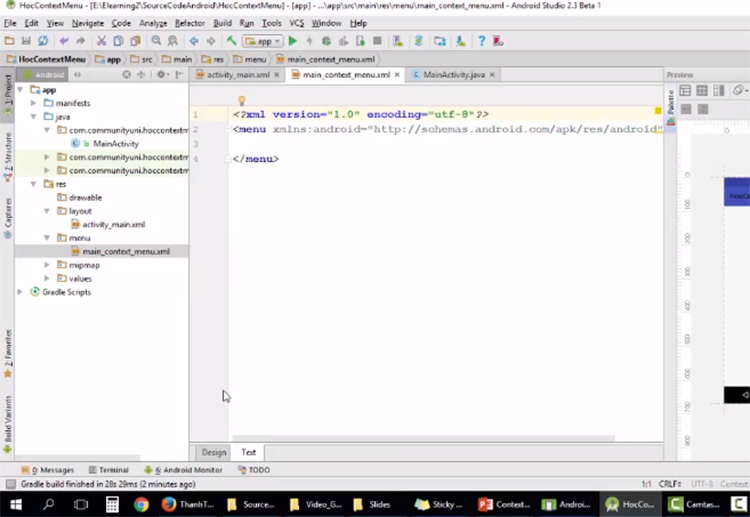Open the app run configuration dropdown

pyautogui.click(x=264, y=41)
